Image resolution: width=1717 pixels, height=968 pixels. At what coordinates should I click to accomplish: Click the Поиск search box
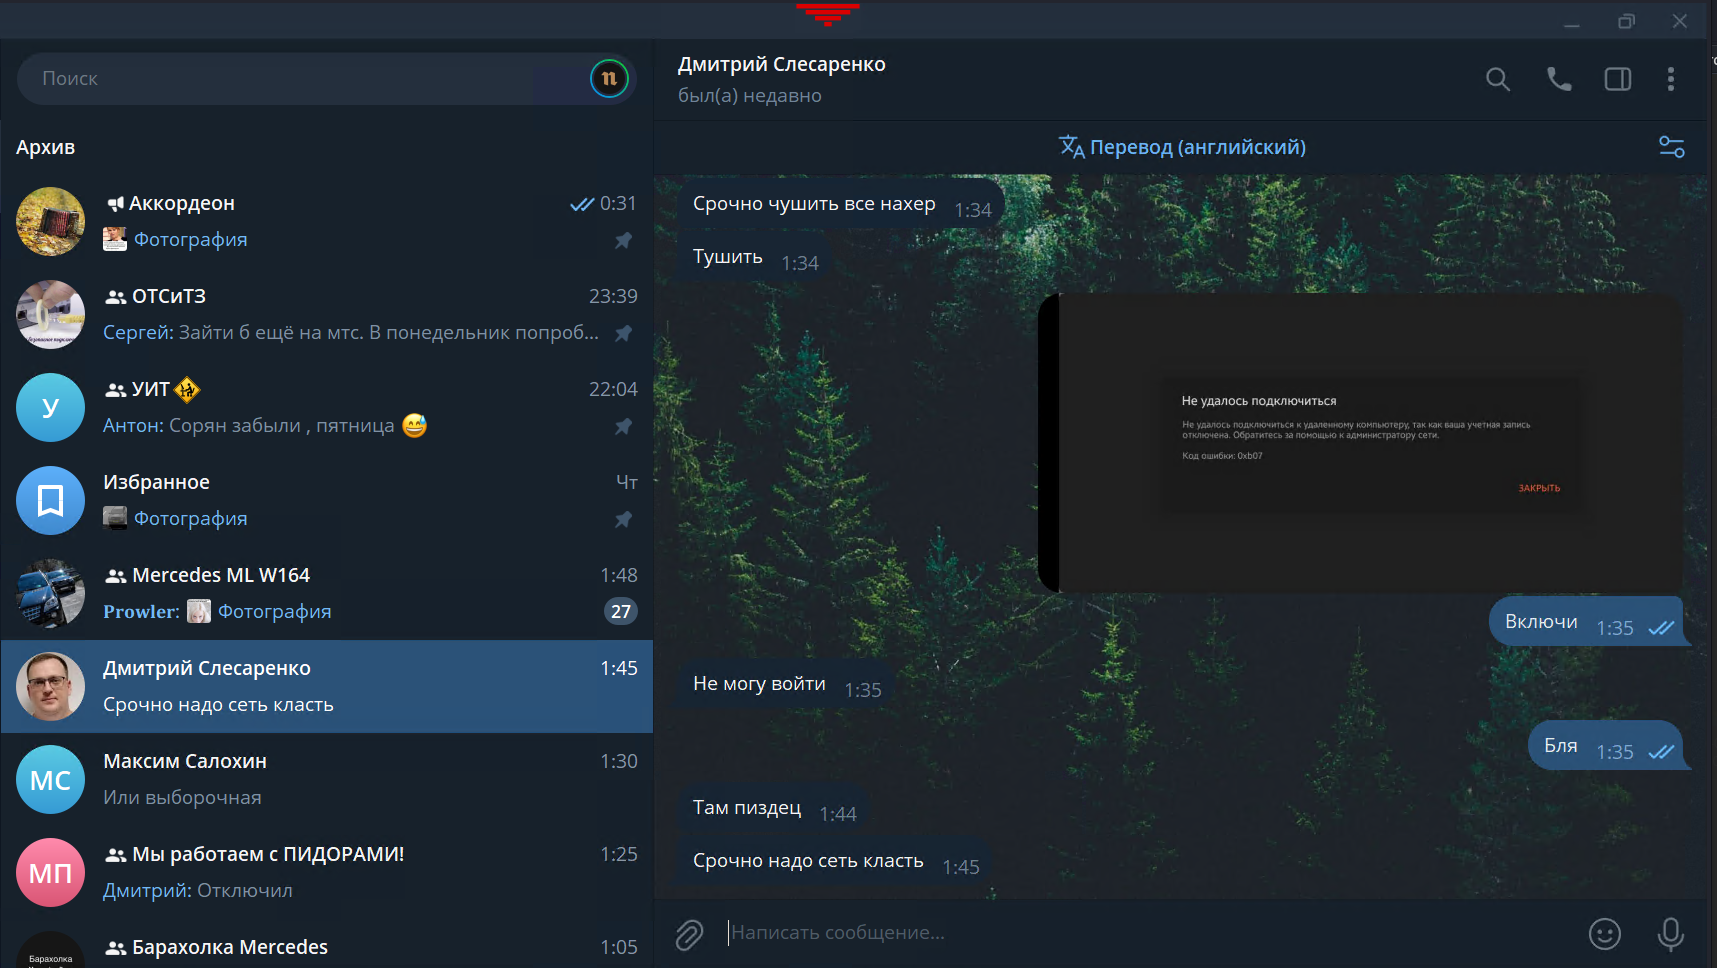pos(300,79)
